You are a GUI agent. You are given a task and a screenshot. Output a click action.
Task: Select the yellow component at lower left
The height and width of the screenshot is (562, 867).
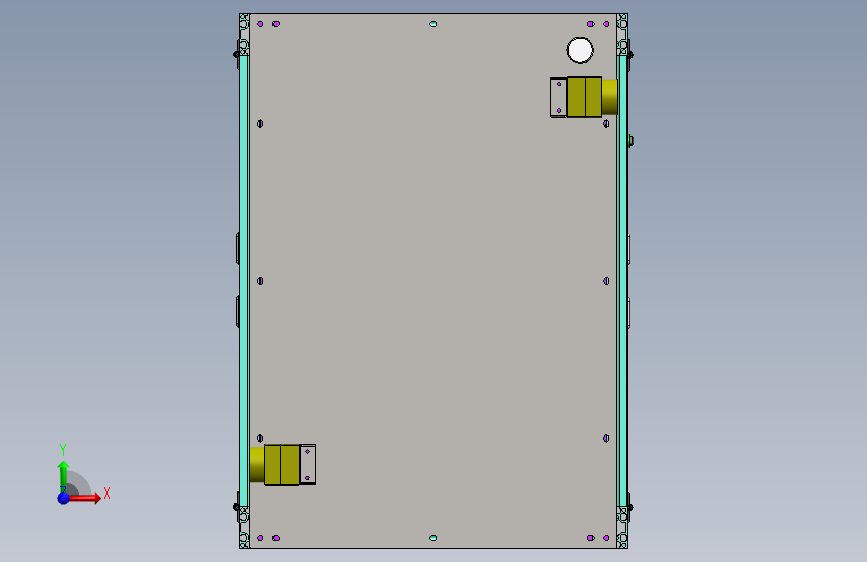(275, 465)
